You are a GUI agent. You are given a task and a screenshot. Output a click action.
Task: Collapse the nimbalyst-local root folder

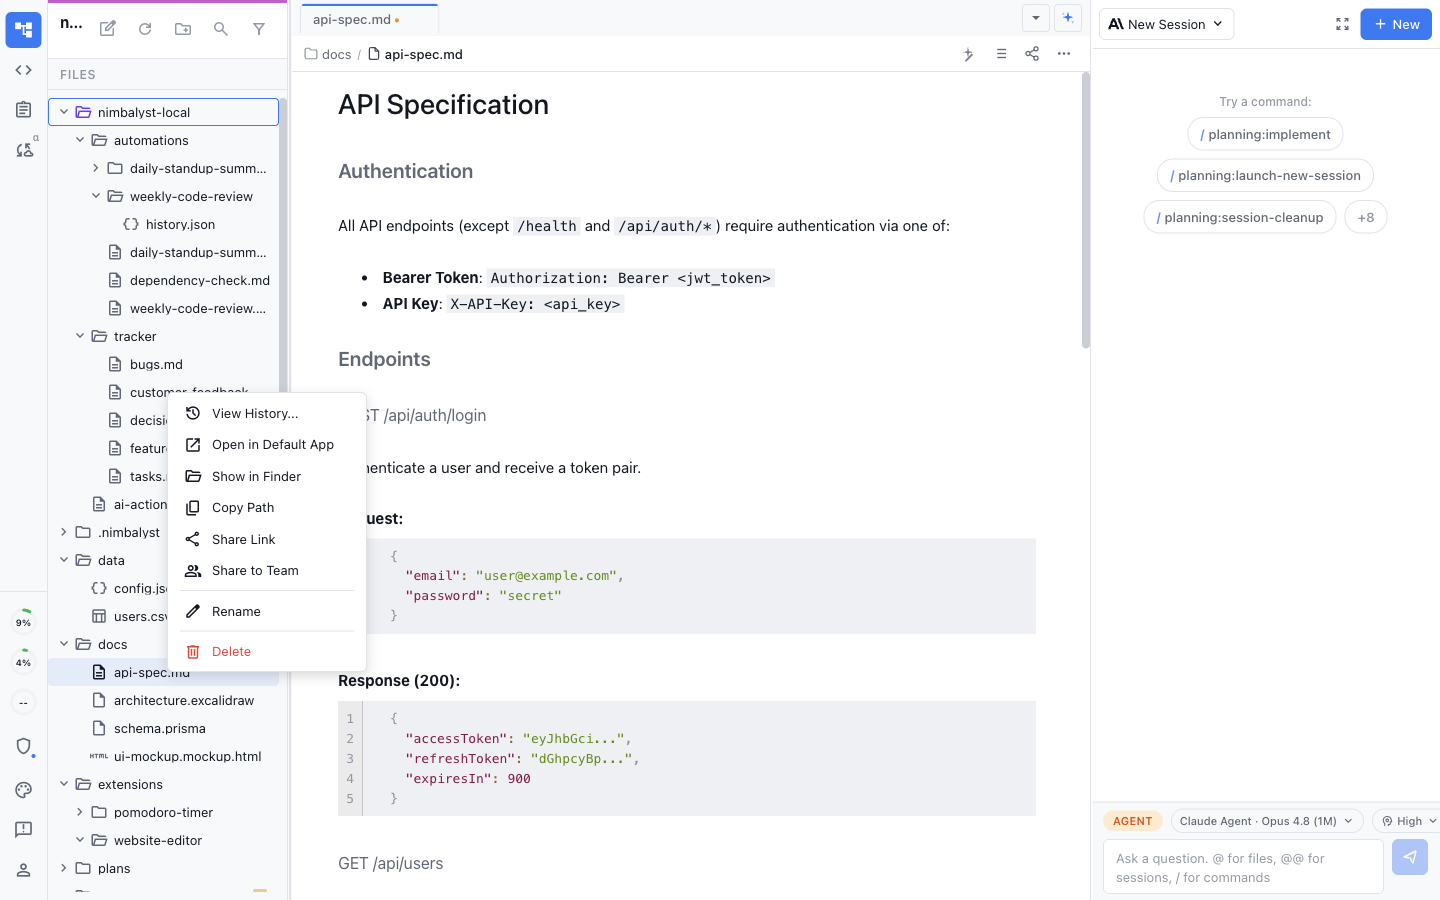(x=64, y=112)
